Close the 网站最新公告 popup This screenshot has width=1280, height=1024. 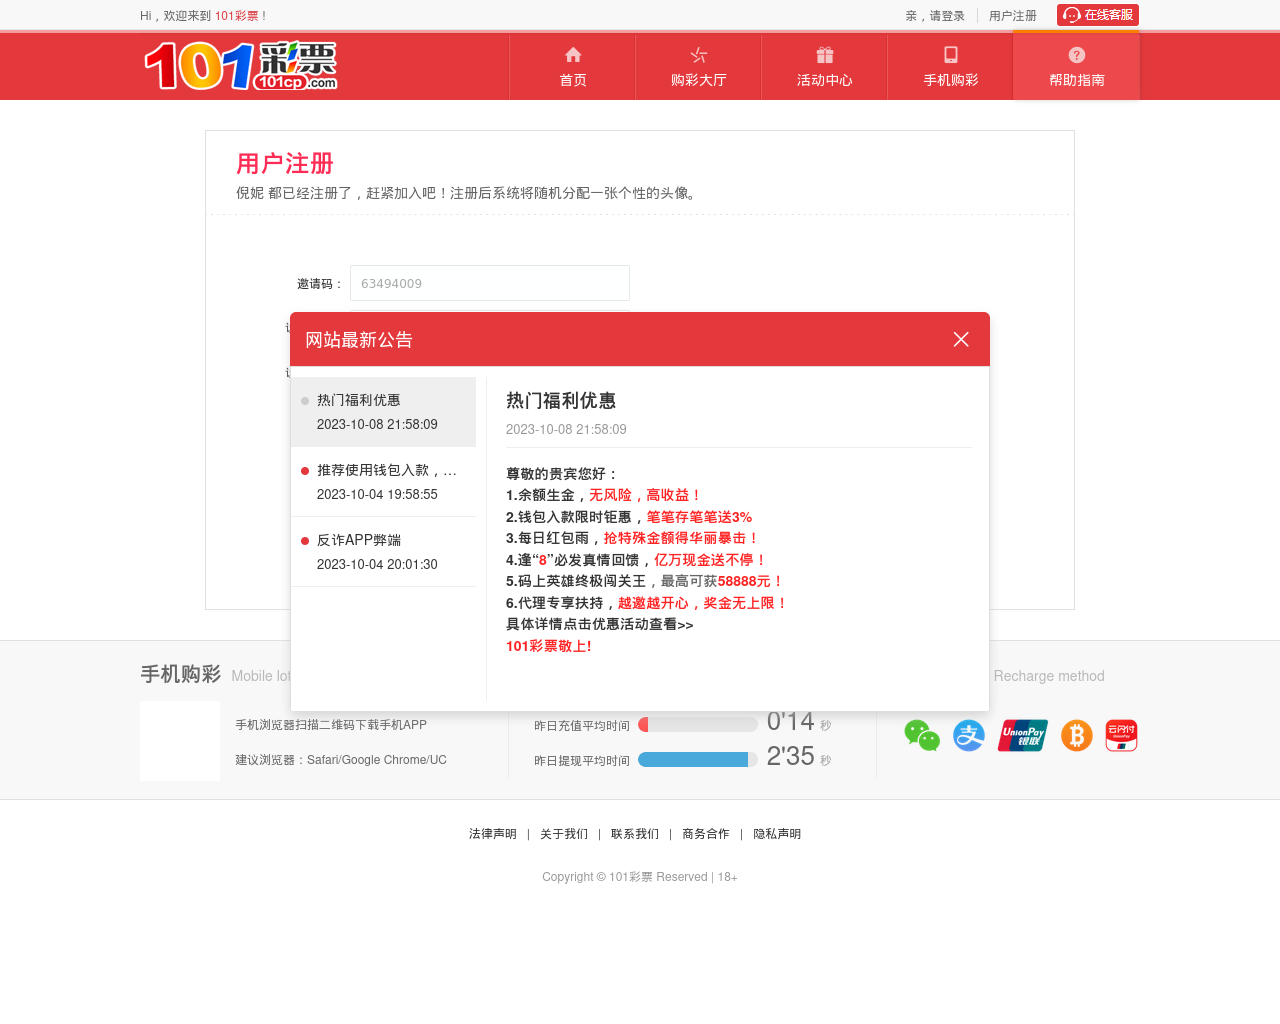coord(961,339)
